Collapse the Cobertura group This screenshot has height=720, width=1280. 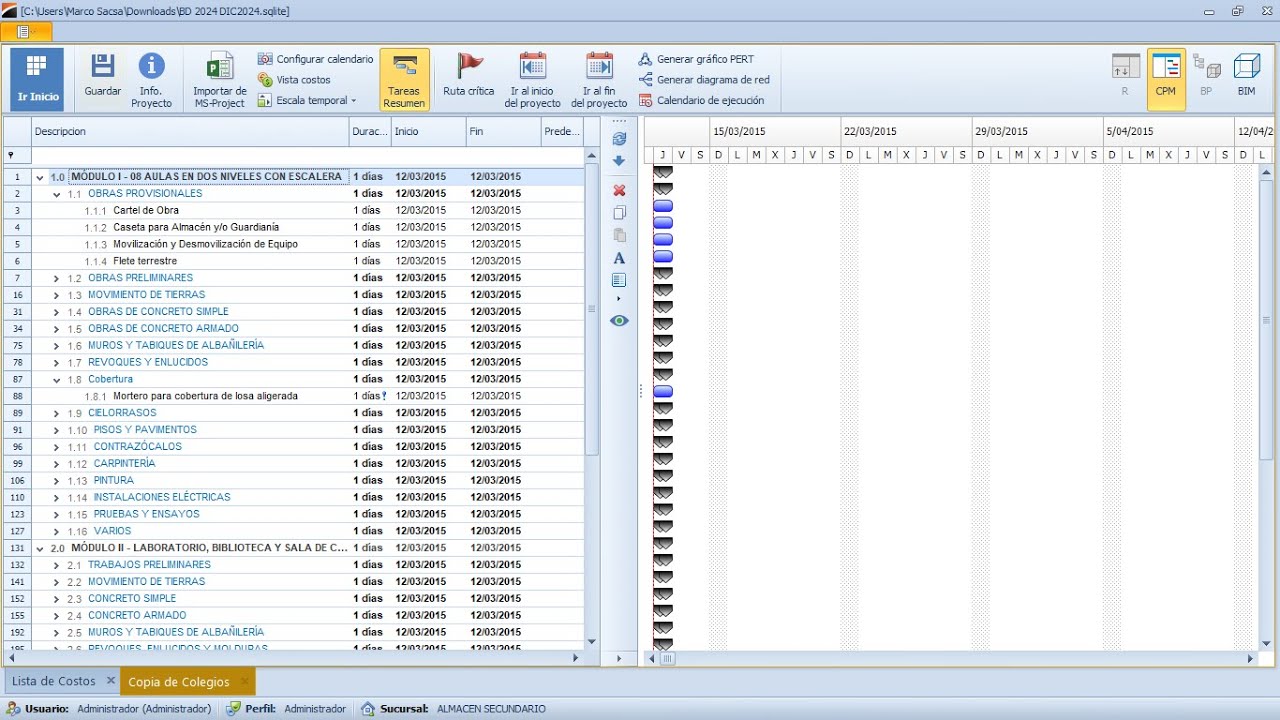tap(57, 380)
